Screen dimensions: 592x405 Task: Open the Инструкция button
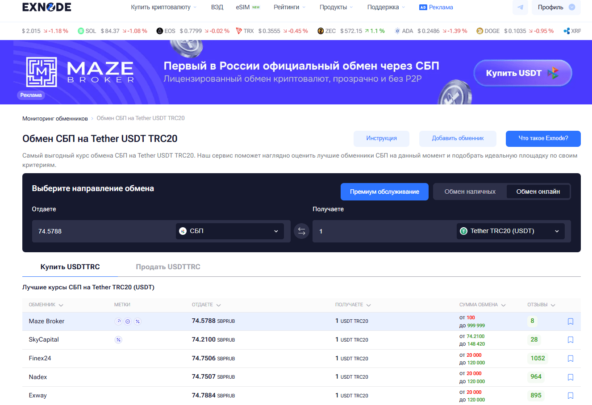381,139
